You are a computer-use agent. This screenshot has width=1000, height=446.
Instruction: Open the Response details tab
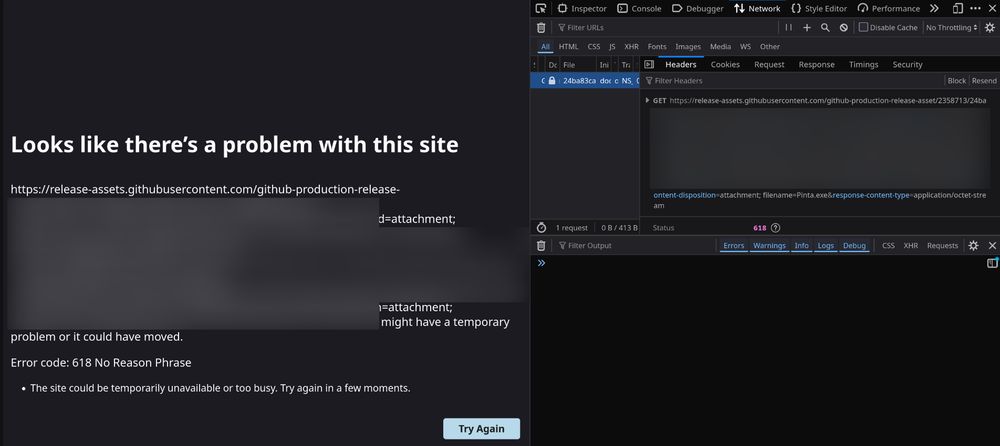[816, 64]
